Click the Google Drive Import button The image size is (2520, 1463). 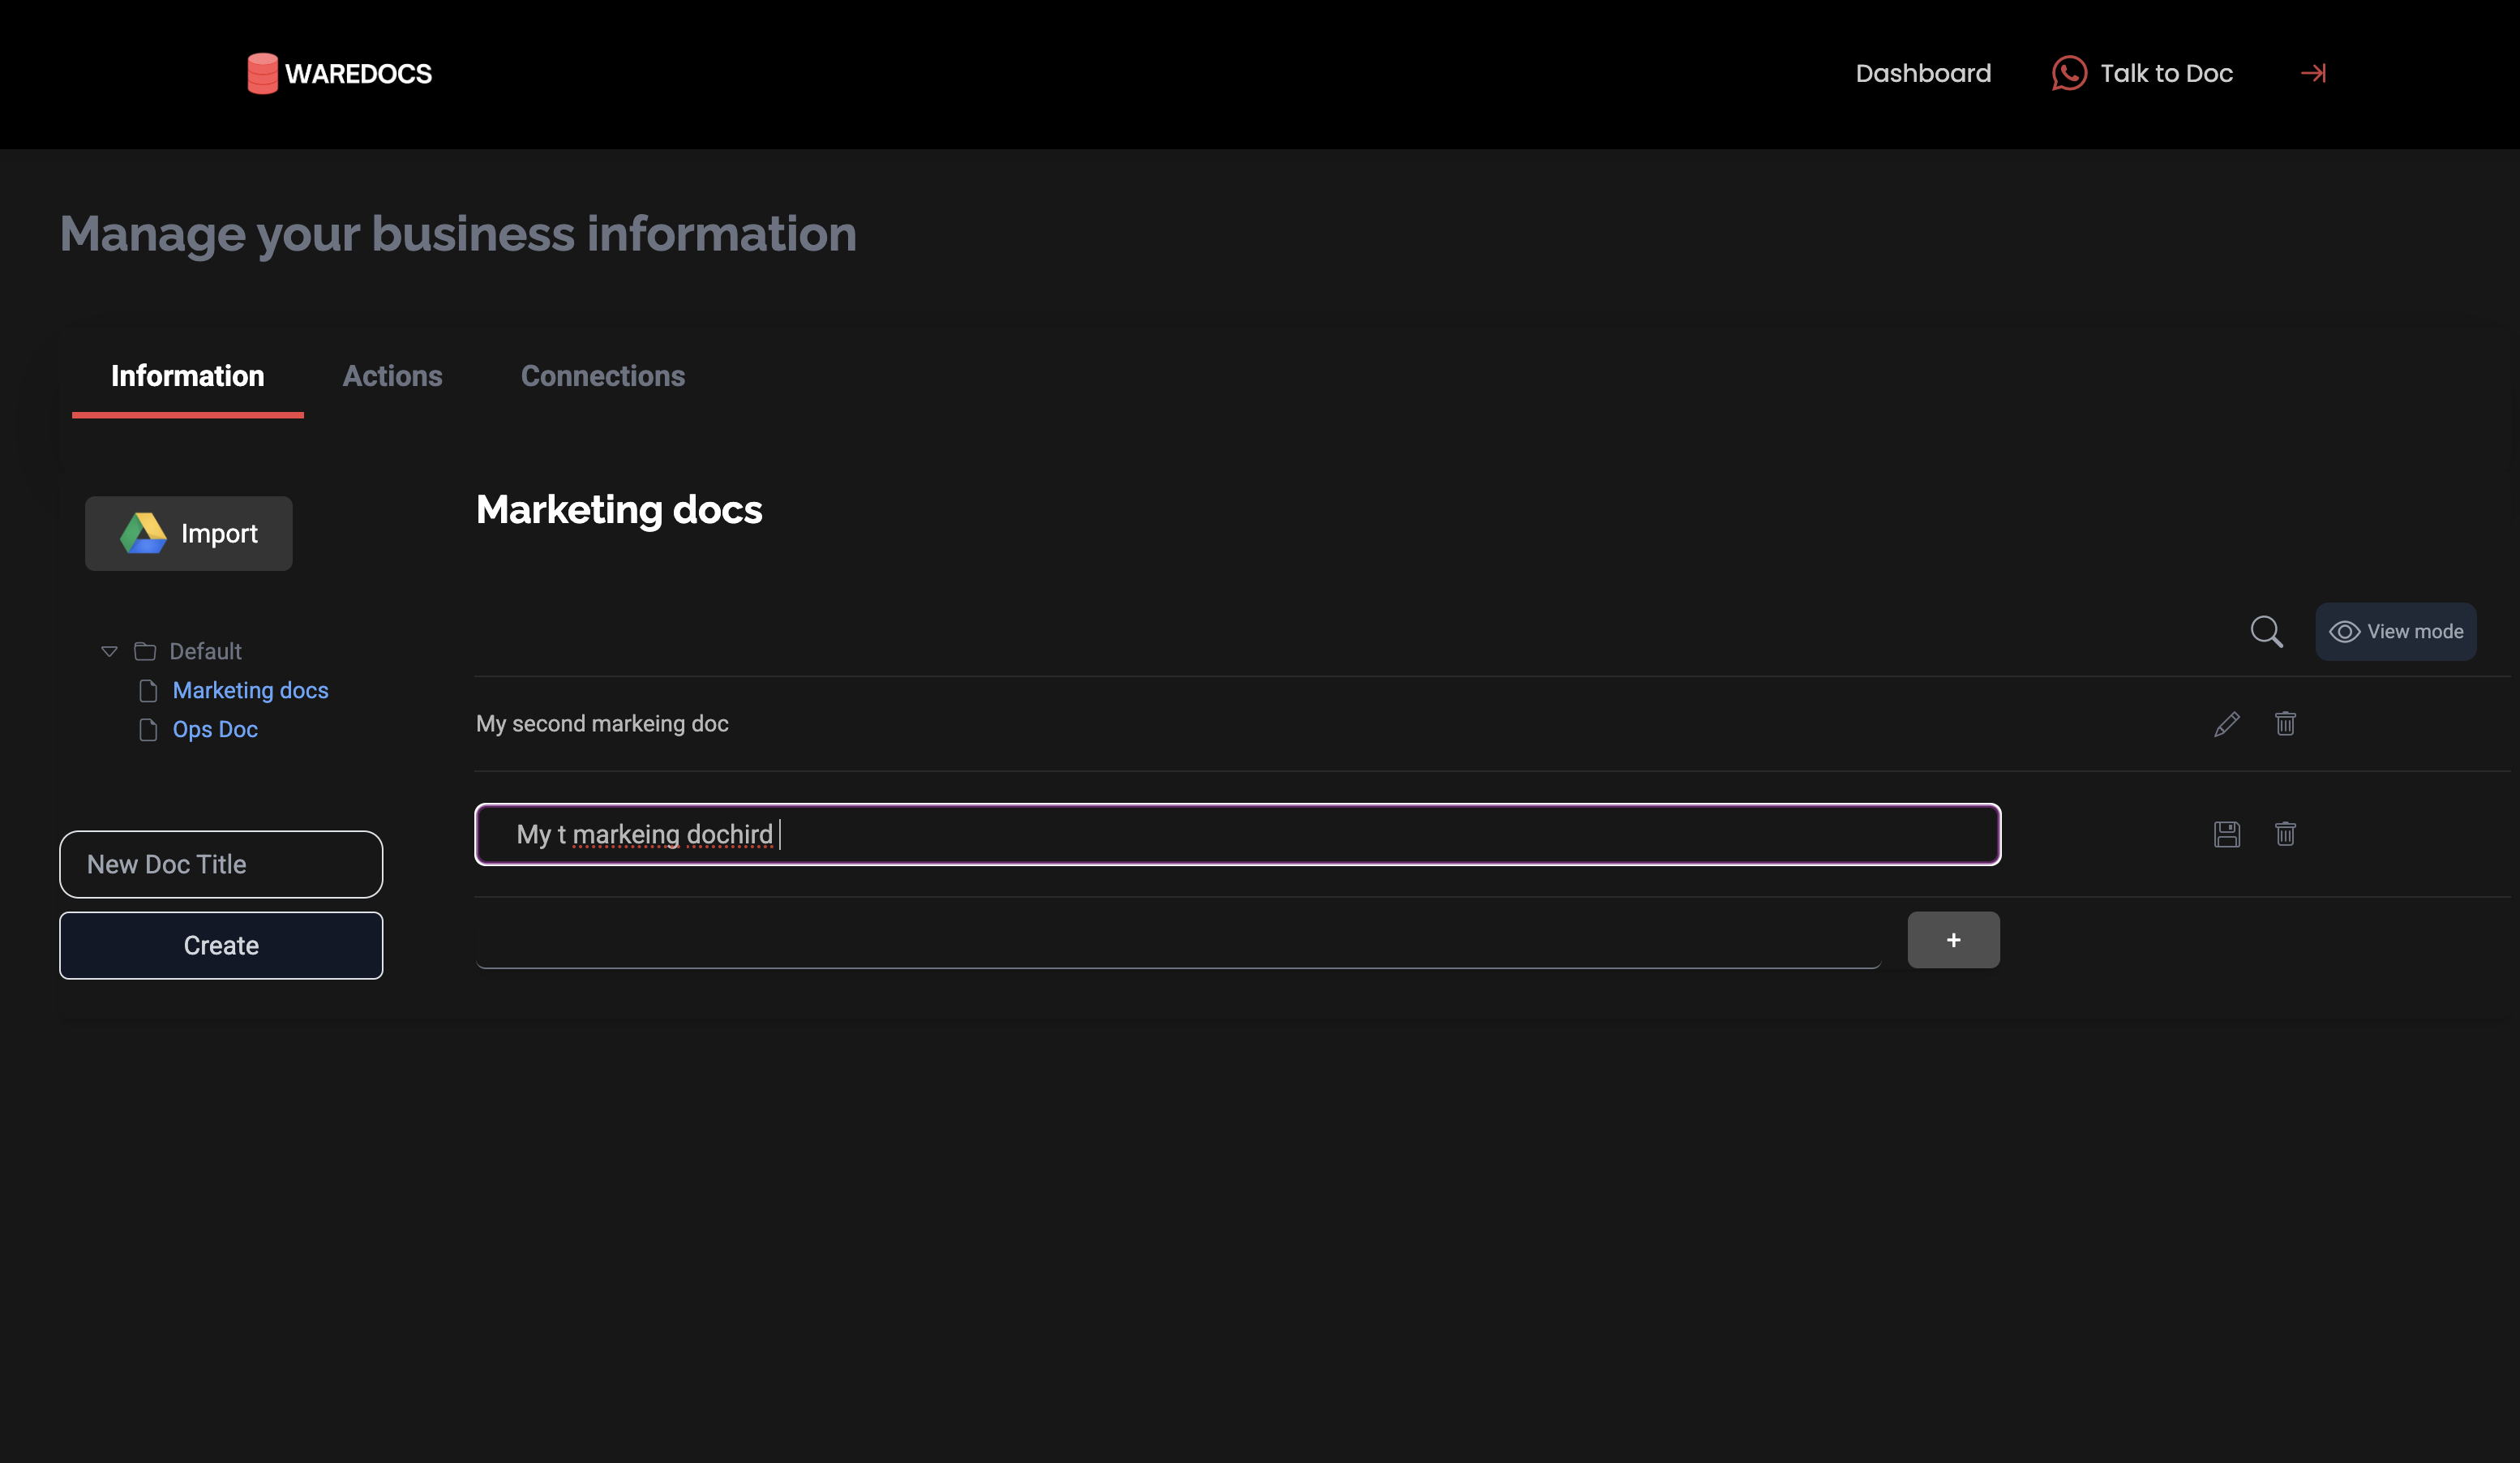[x=188, y=534]
